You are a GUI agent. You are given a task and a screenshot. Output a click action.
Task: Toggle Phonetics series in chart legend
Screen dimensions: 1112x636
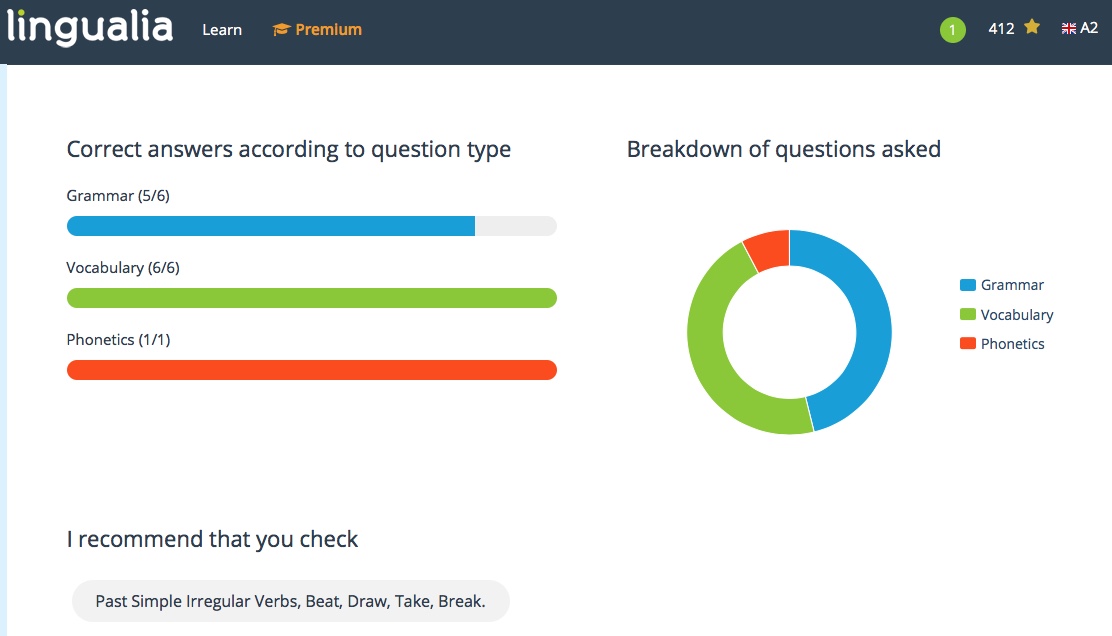click(x=1012, y=344)
